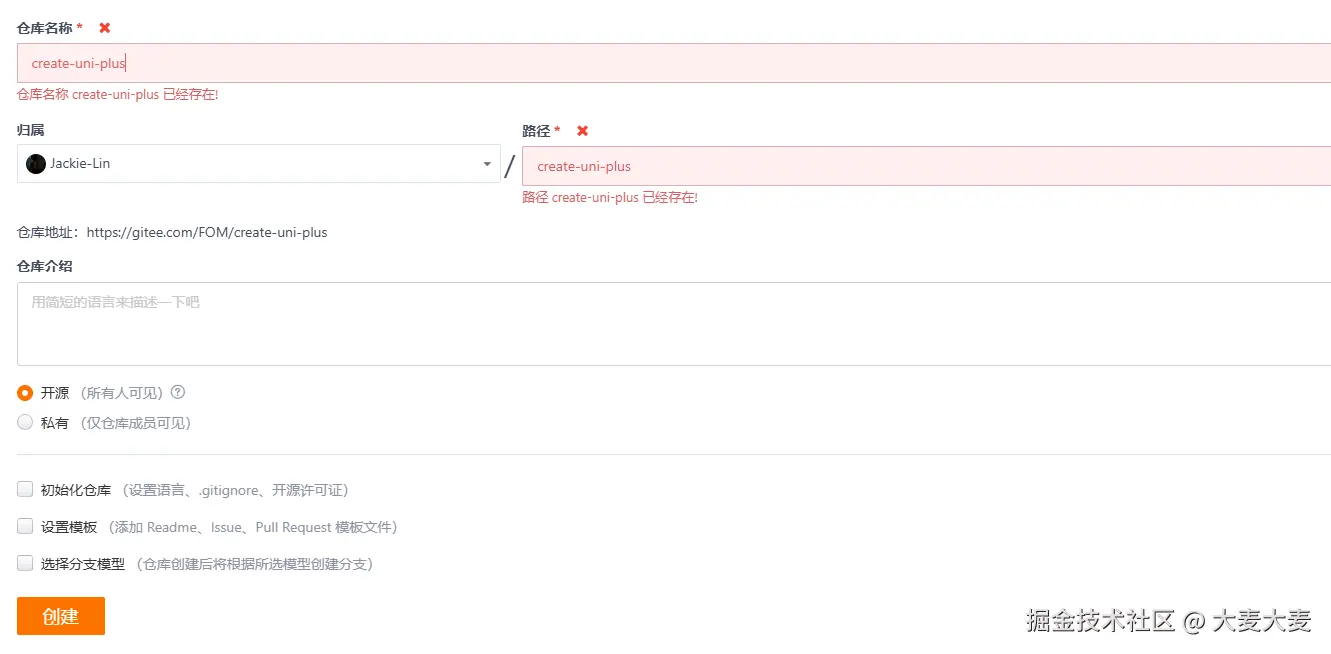Click the repository name input field
Image resolution: width=1331 pixels, height=654 pixels.
point(674,63)
